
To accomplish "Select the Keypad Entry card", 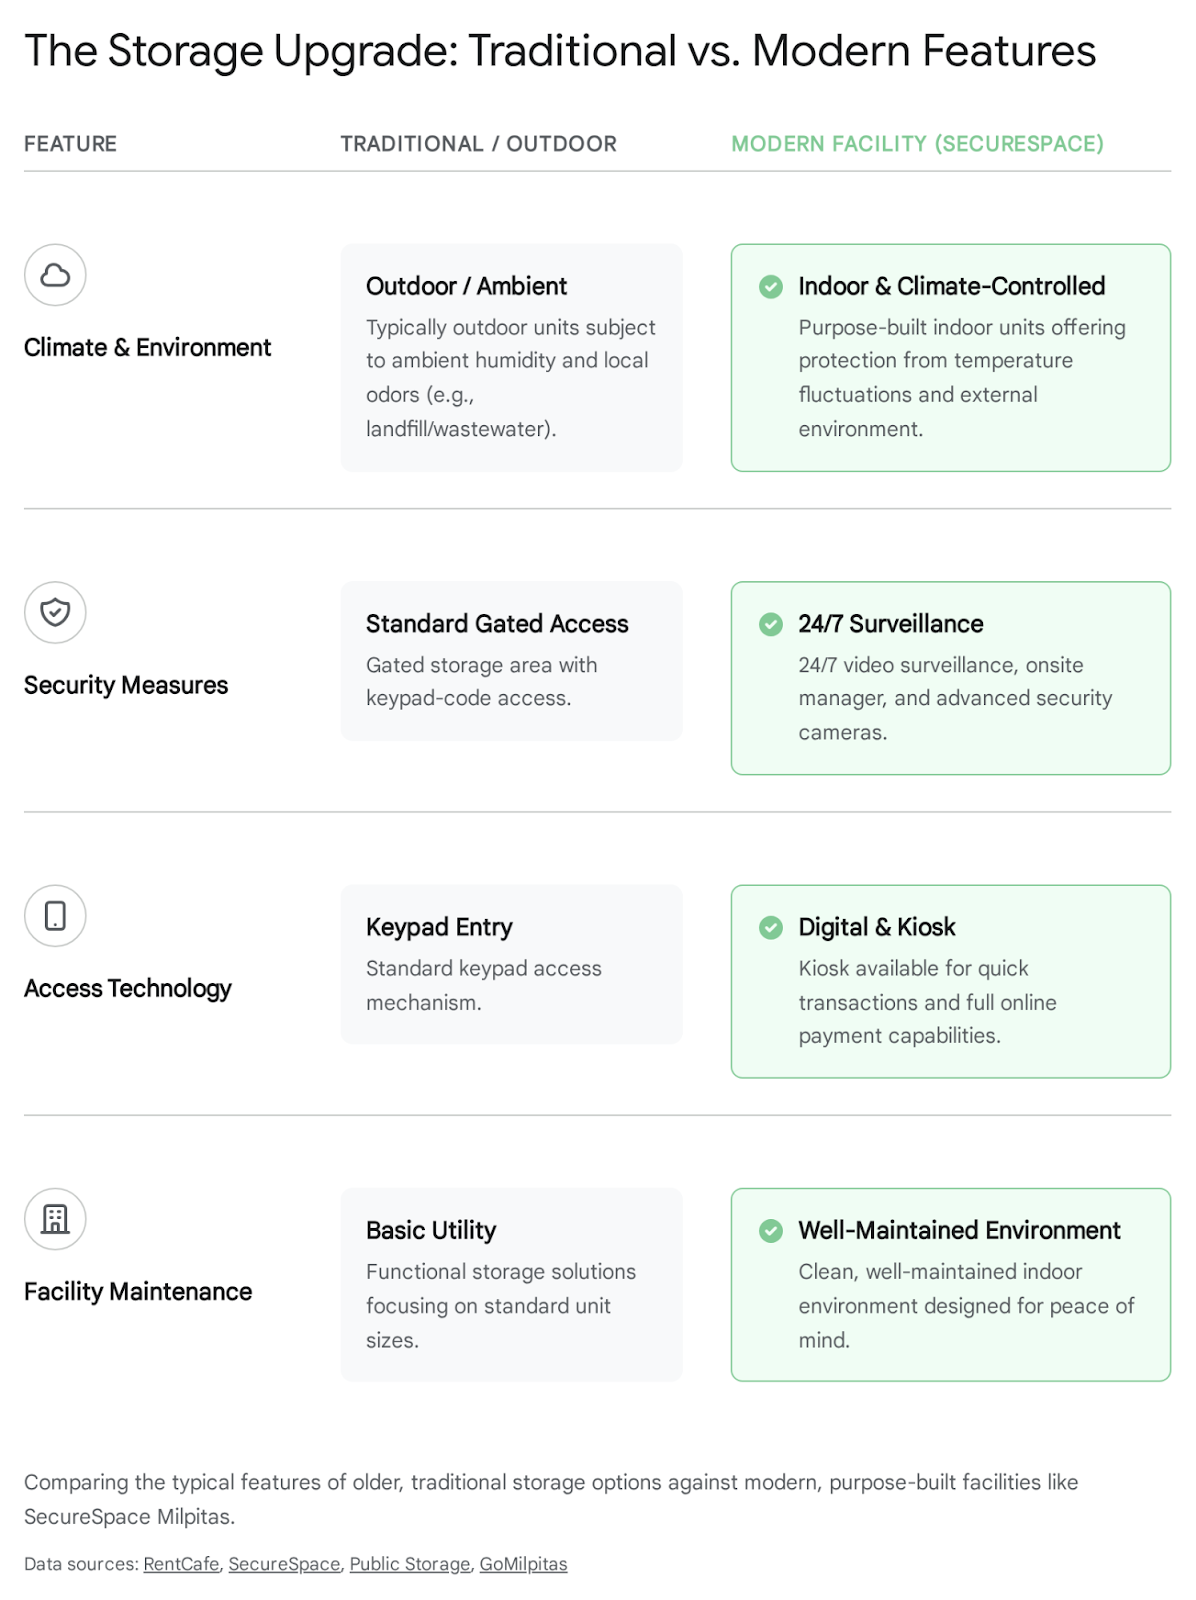I will 511,963.
